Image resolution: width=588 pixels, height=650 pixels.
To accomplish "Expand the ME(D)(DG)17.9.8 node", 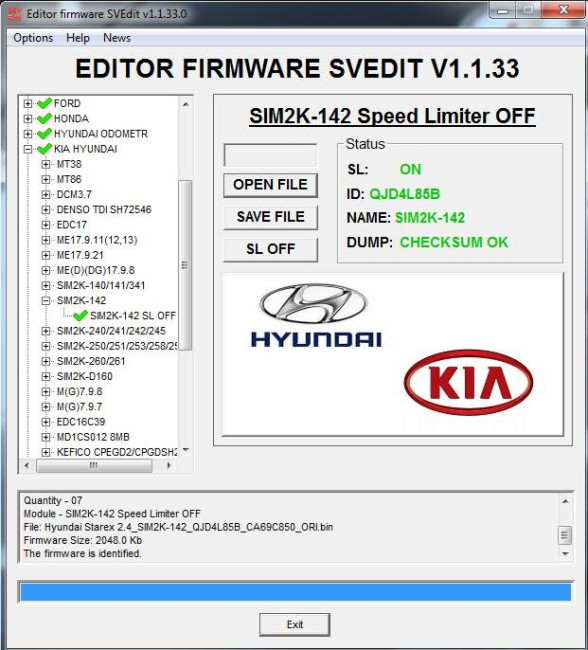I will click(x=46, y=270).
